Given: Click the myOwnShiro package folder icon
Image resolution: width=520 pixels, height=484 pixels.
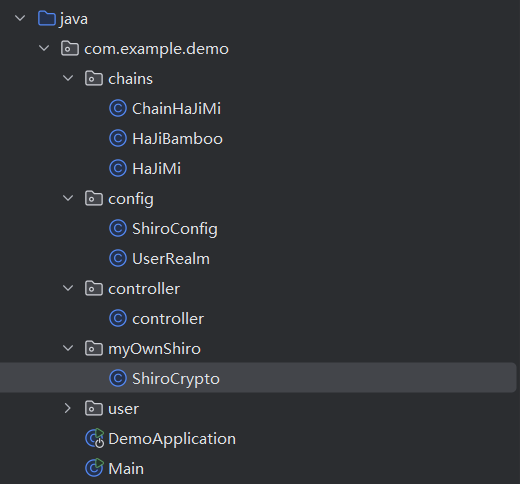Looking at the screenshot, I should (x=94, y=348).
